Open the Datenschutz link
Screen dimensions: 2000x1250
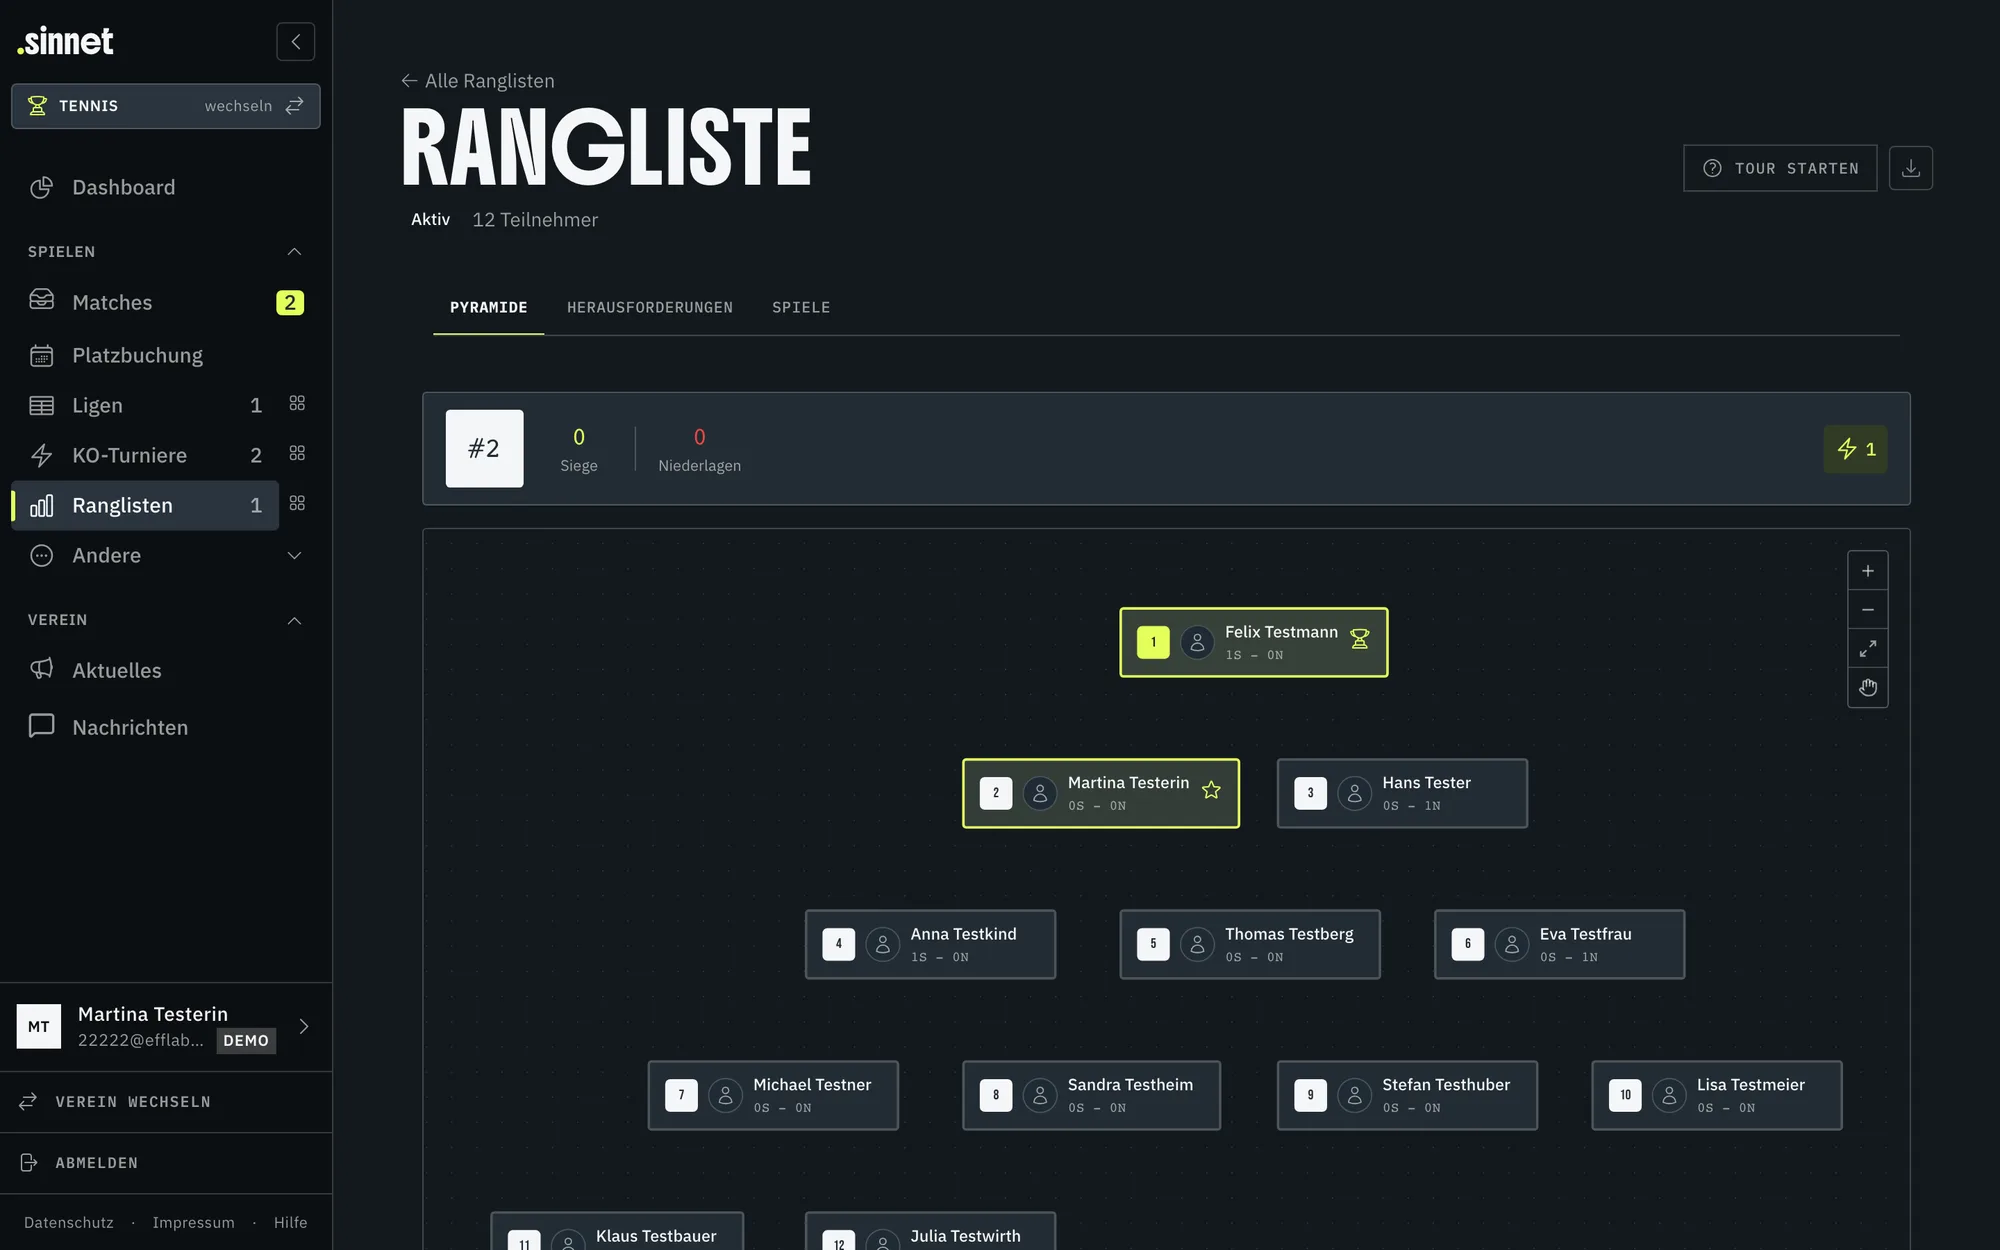69,1223
